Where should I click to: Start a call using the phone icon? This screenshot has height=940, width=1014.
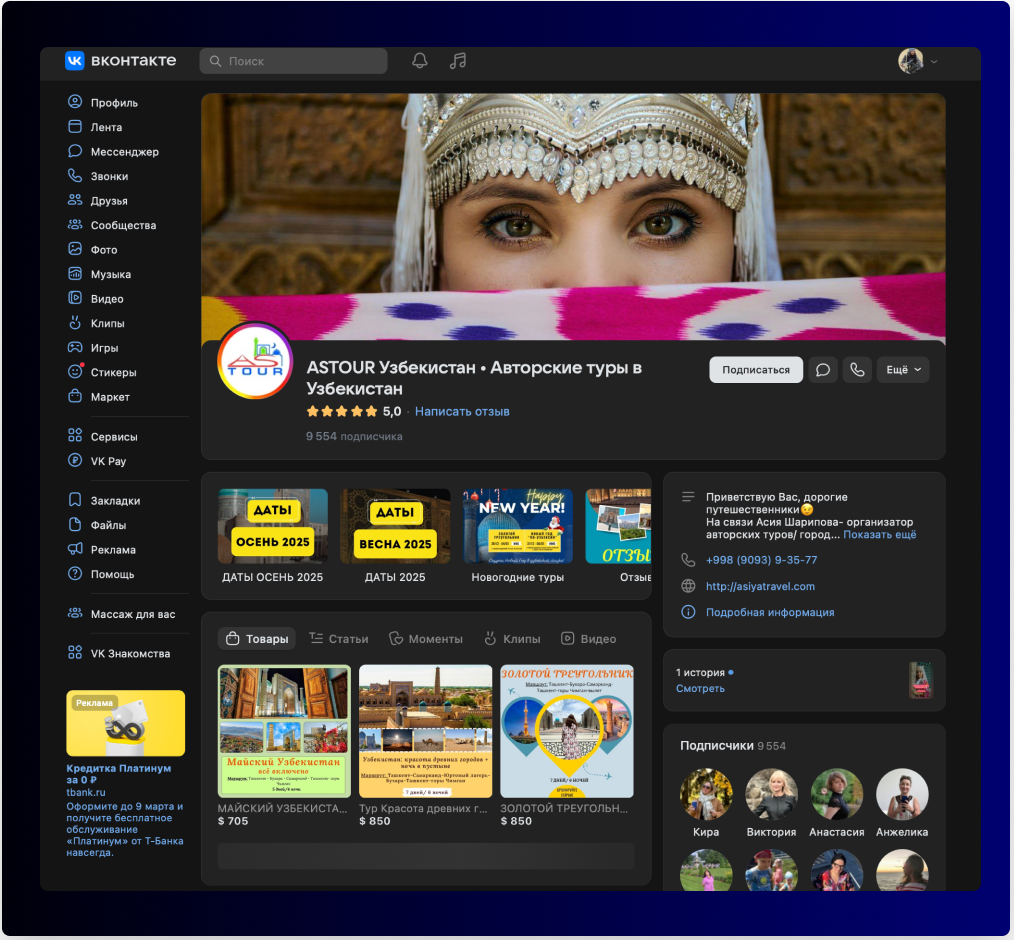coord(857,369)
